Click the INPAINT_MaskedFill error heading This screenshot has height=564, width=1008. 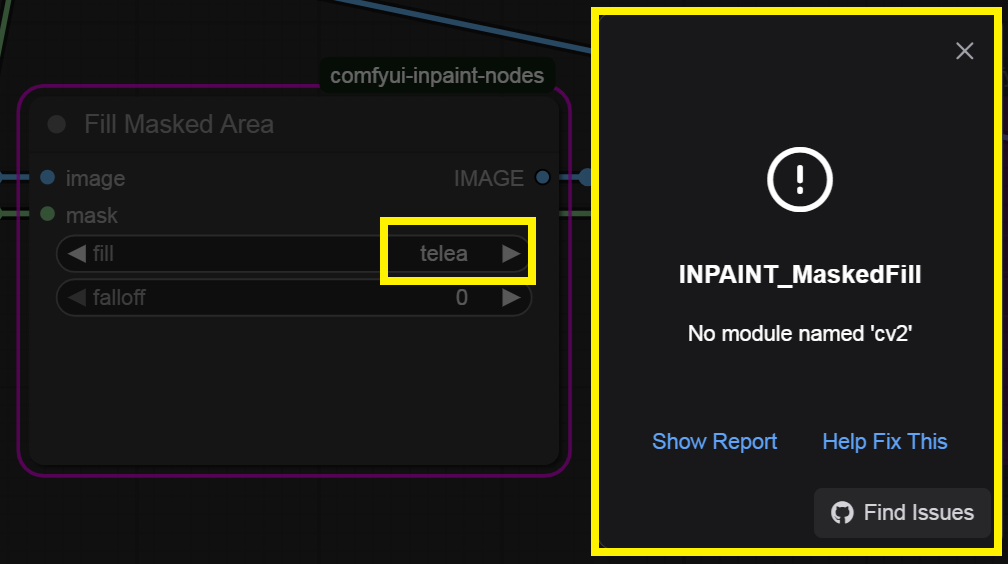[x=799, y=275]
